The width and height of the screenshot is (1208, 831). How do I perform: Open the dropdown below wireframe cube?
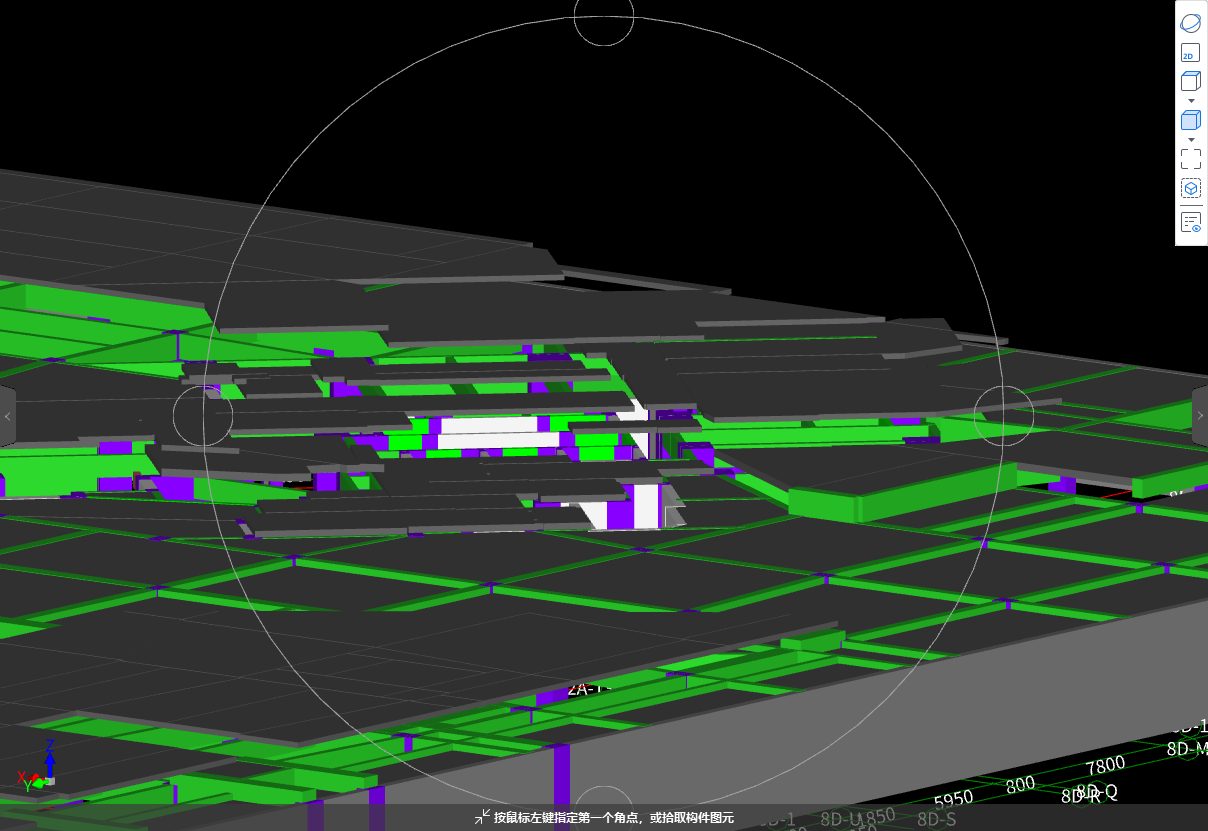(x=1190, y=100)
